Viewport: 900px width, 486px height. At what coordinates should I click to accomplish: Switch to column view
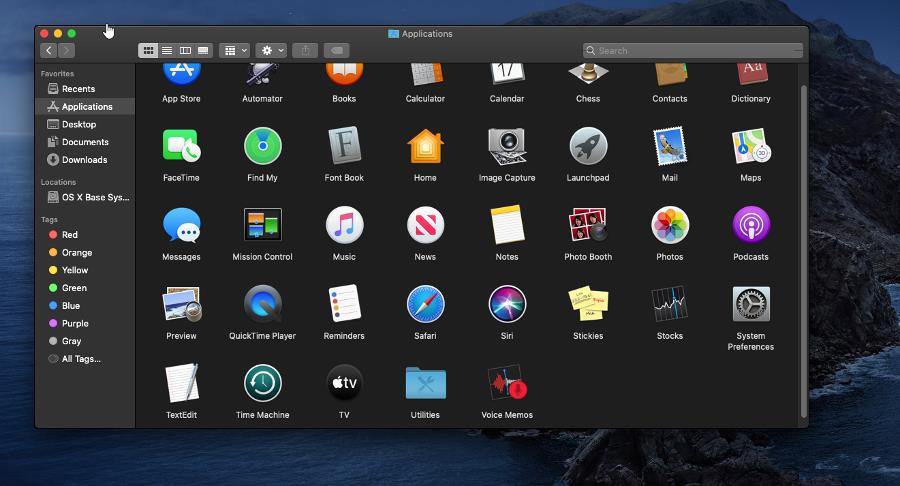pos(185,50)
